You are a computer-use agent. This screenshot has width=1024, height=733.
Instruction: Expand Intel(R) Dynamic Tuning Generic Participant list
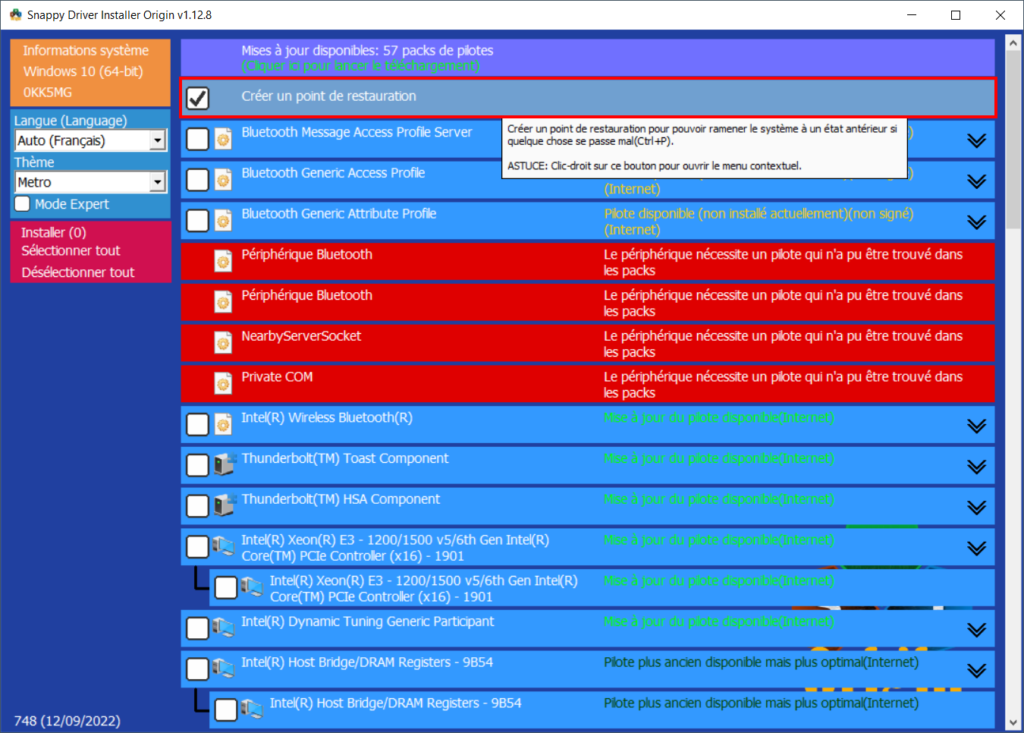coord(976,630)
